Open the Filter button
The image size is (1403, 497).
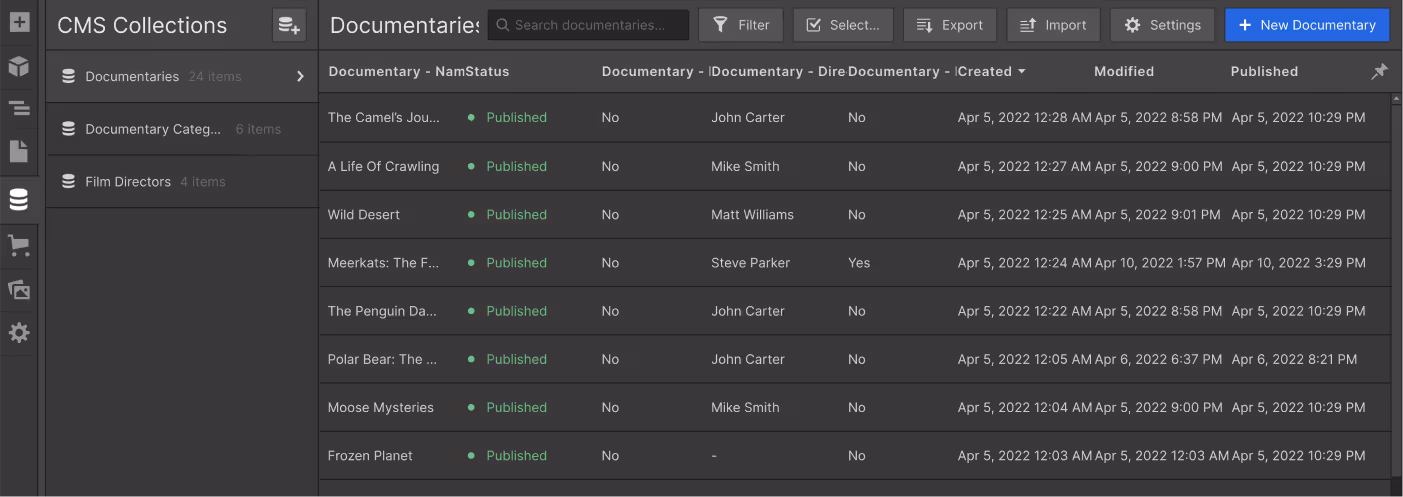click(741, 25)
